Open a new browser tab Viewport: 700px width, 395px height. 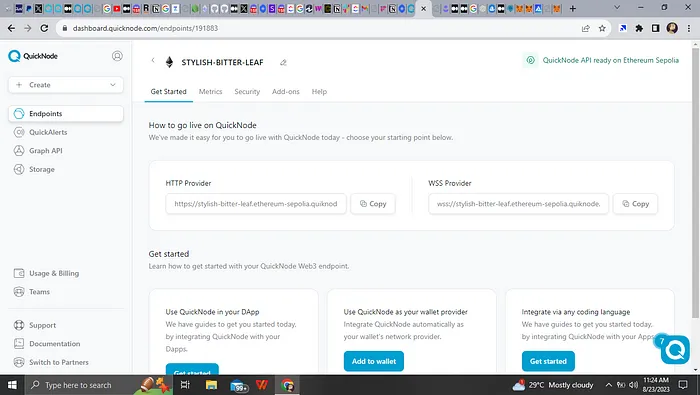pos(572,8)
